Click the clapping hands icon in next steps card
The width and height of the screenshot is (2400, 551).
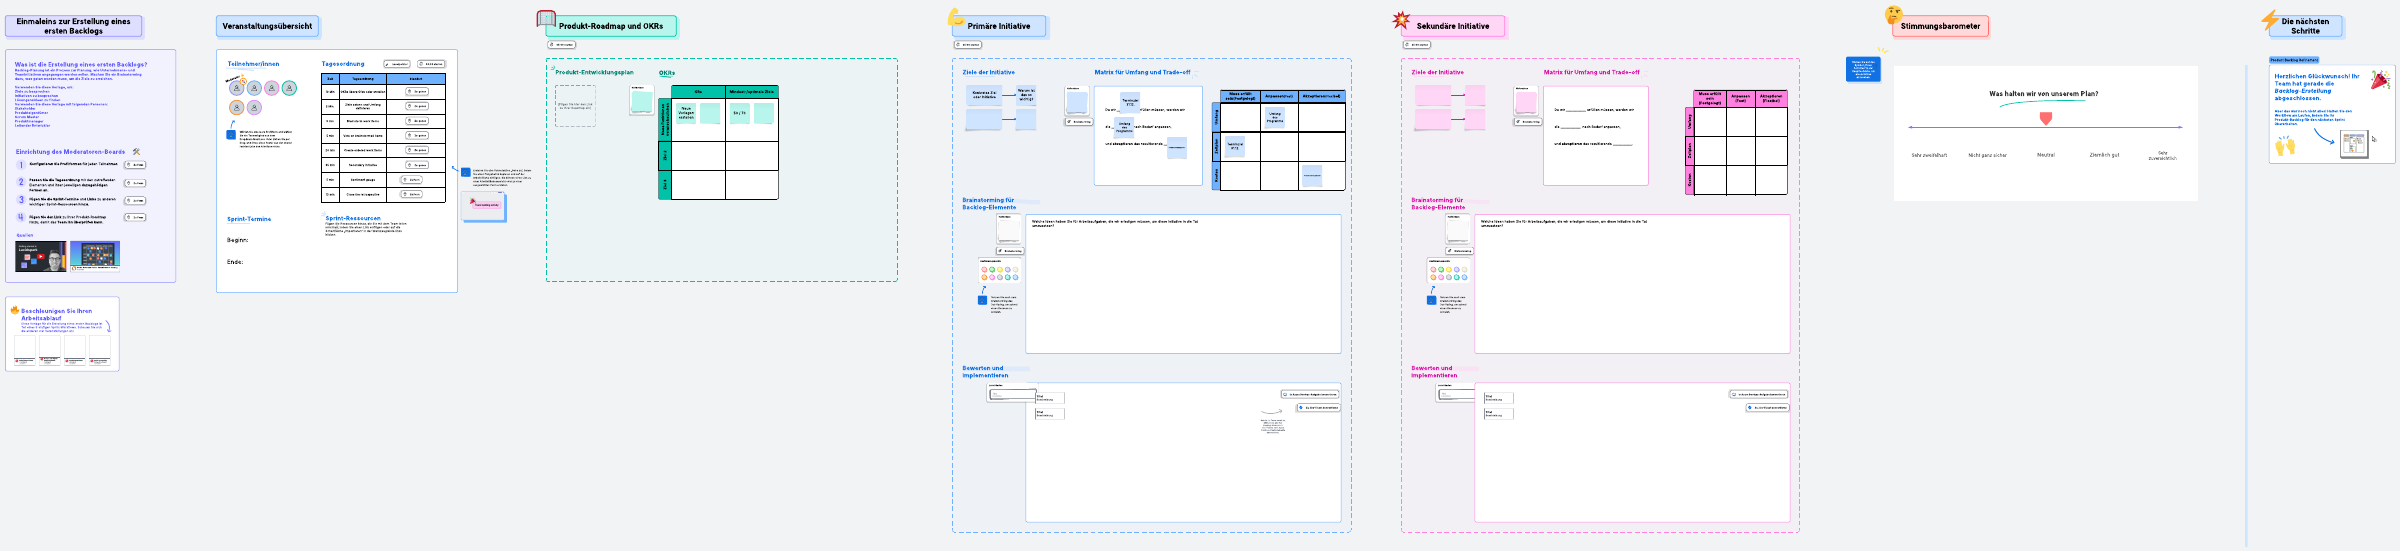[x=2285, y=147]
